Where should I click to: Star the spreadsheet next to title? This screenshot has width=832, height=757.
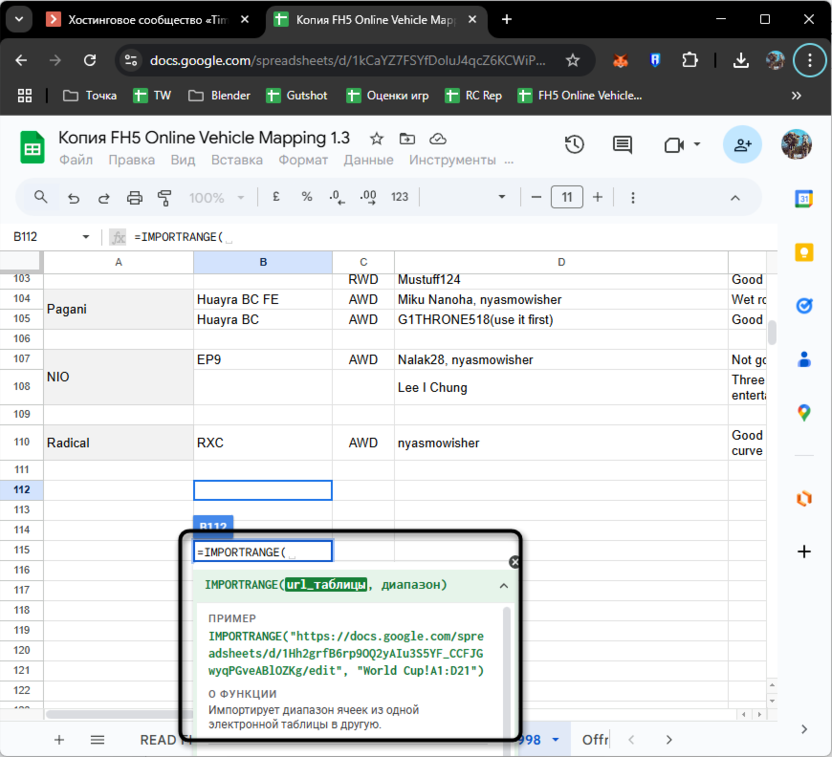pos(376,139)
